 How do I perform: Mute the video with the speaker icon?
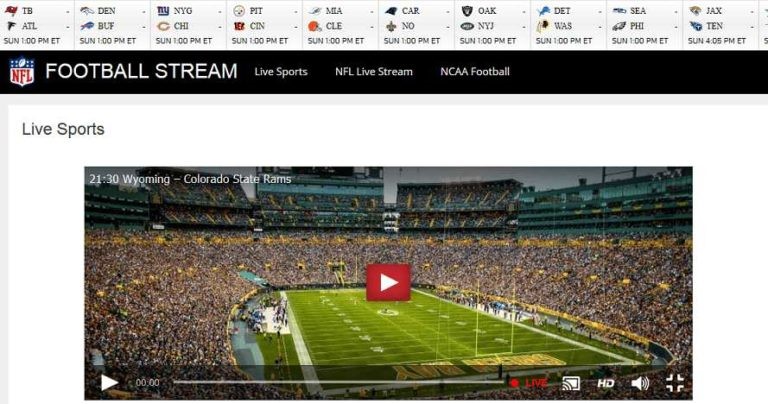click(640, 383)
